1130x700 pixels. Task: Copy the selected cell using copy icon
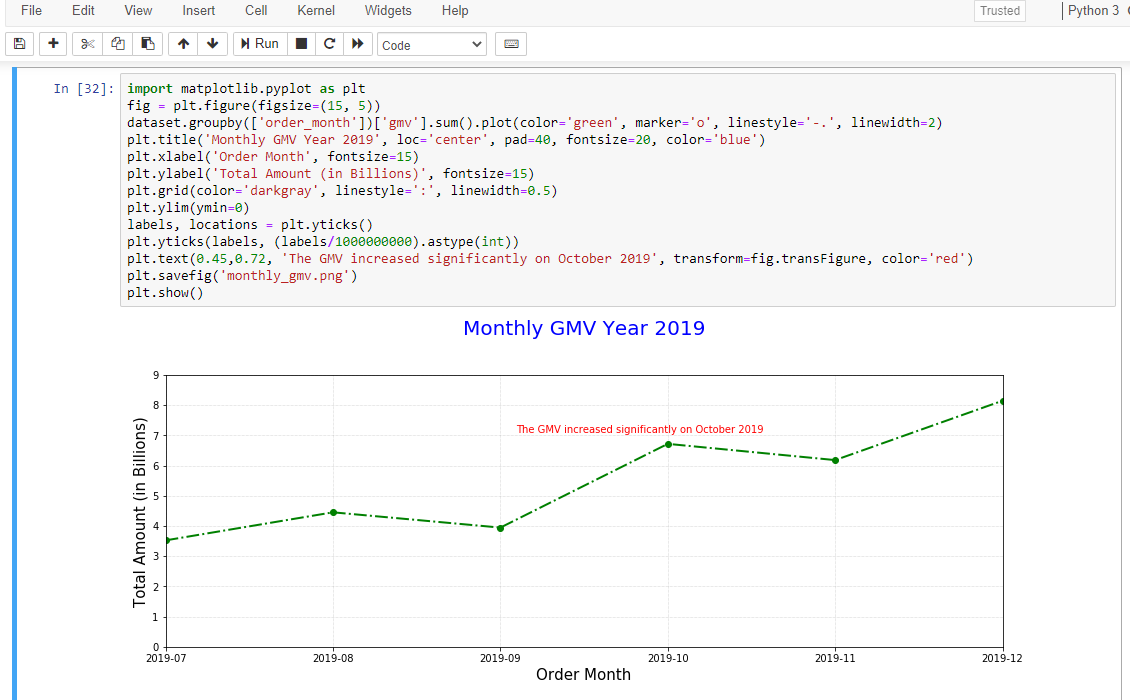(117, 43)
